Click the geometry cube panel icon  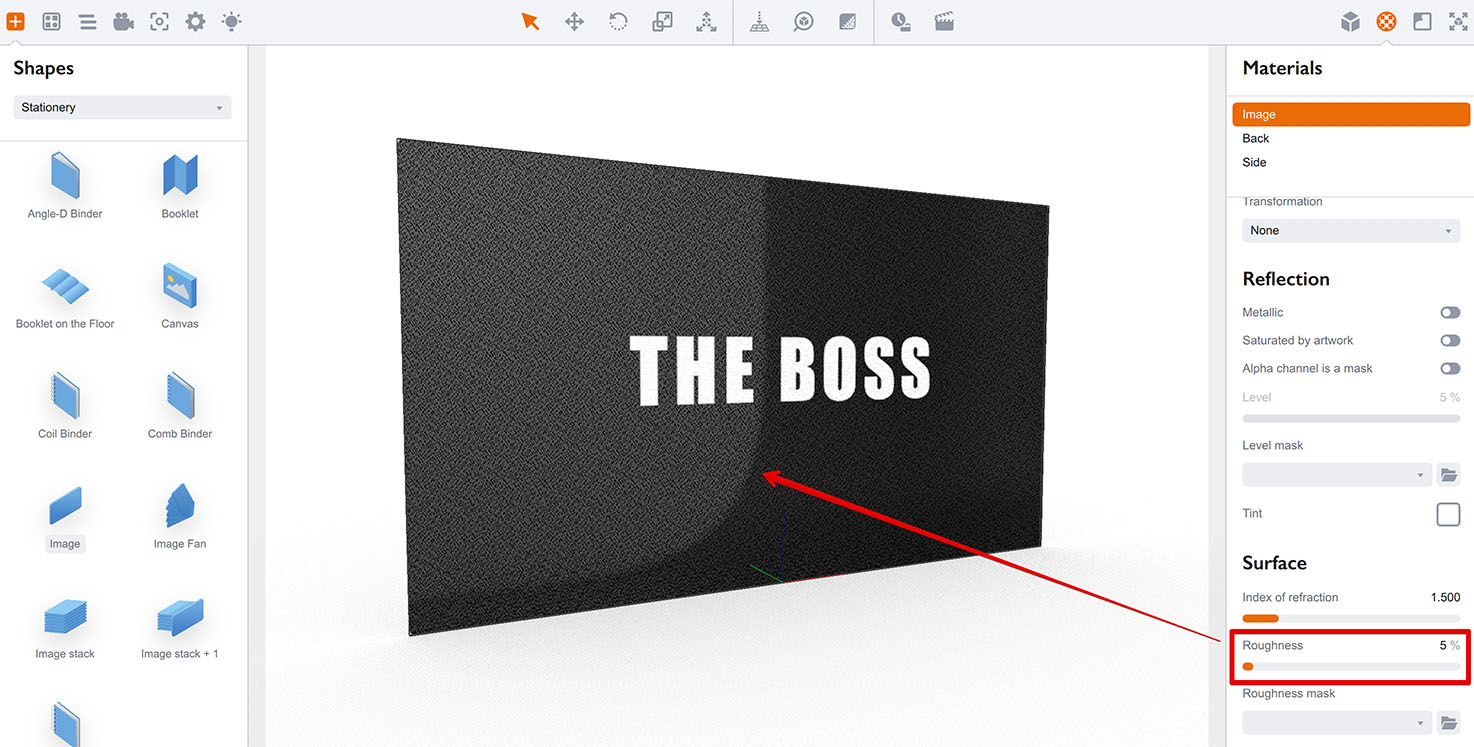pos(1350,20)
